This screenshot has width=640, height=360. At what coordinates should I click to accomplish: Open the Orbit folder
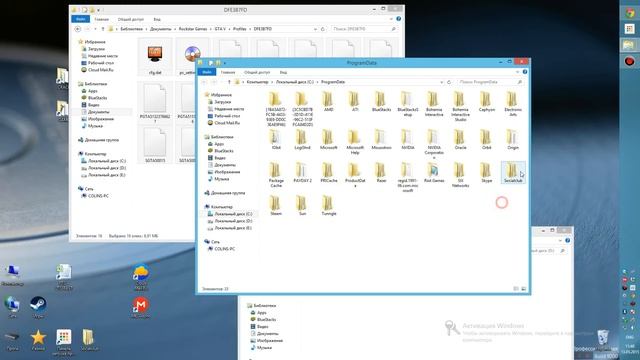click(487, 140)
